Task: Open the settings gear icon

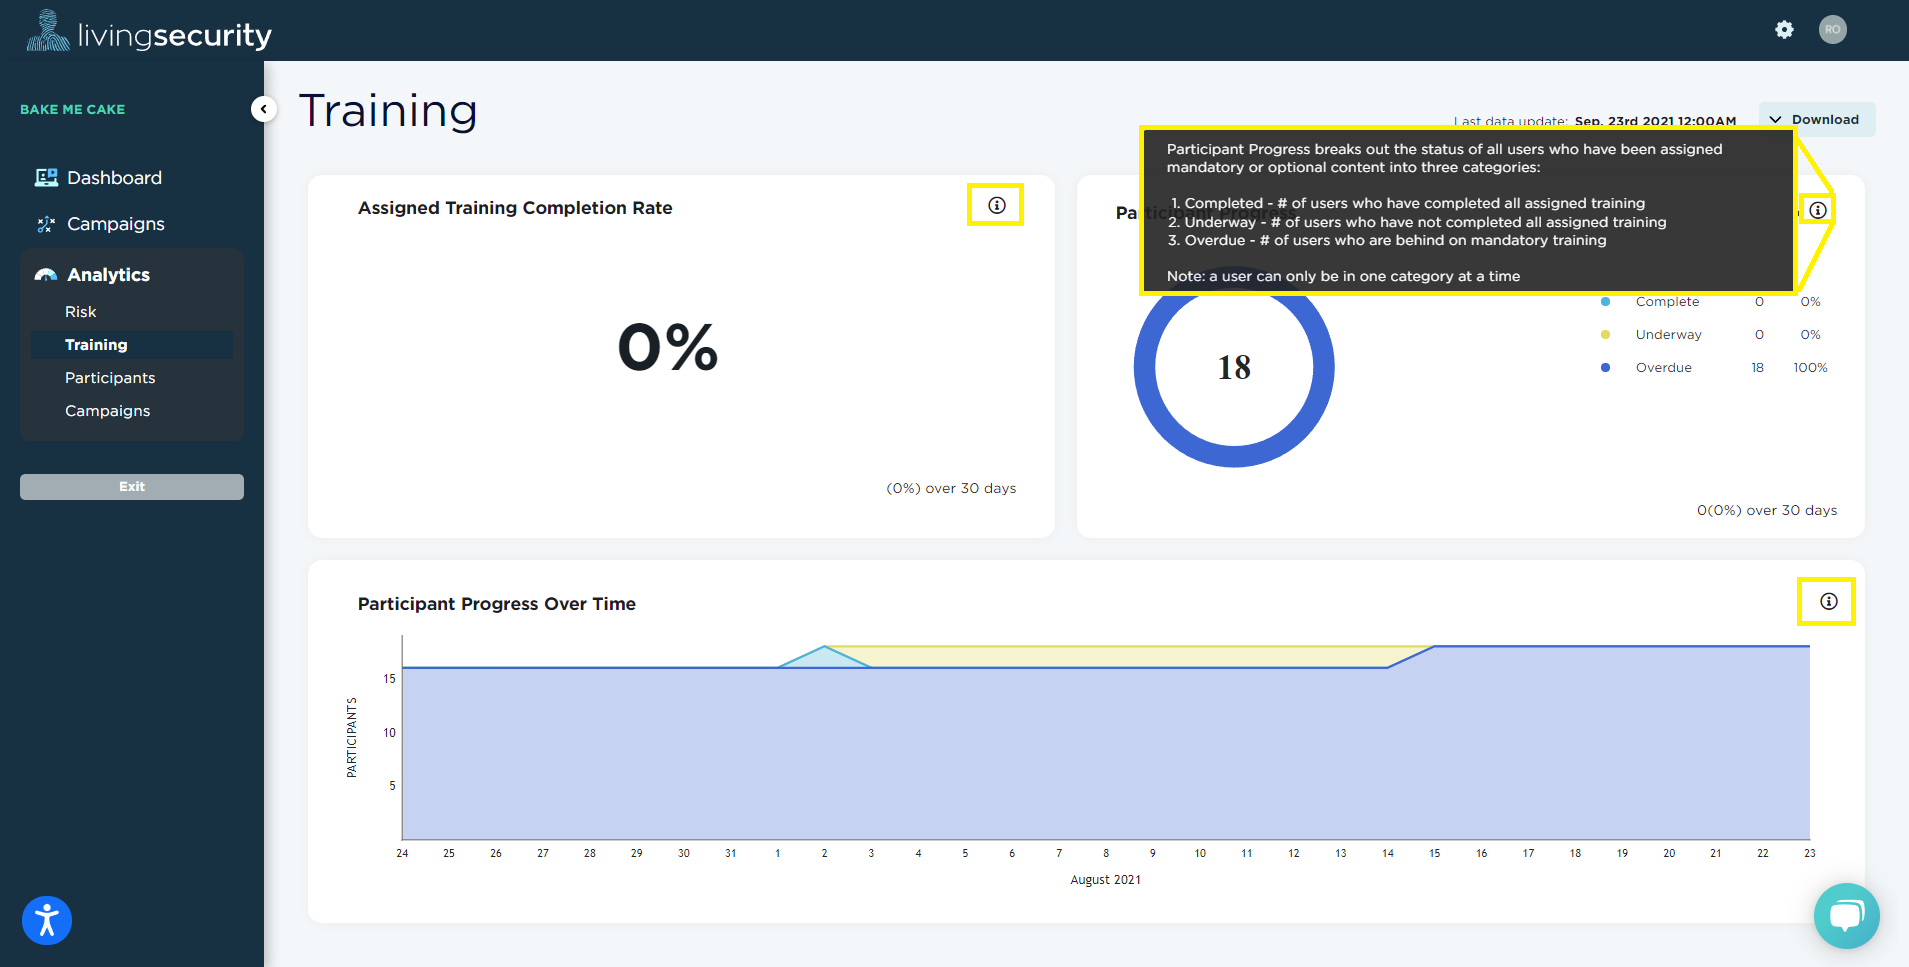Action: pyautogui.click(x=1784, y=30)
